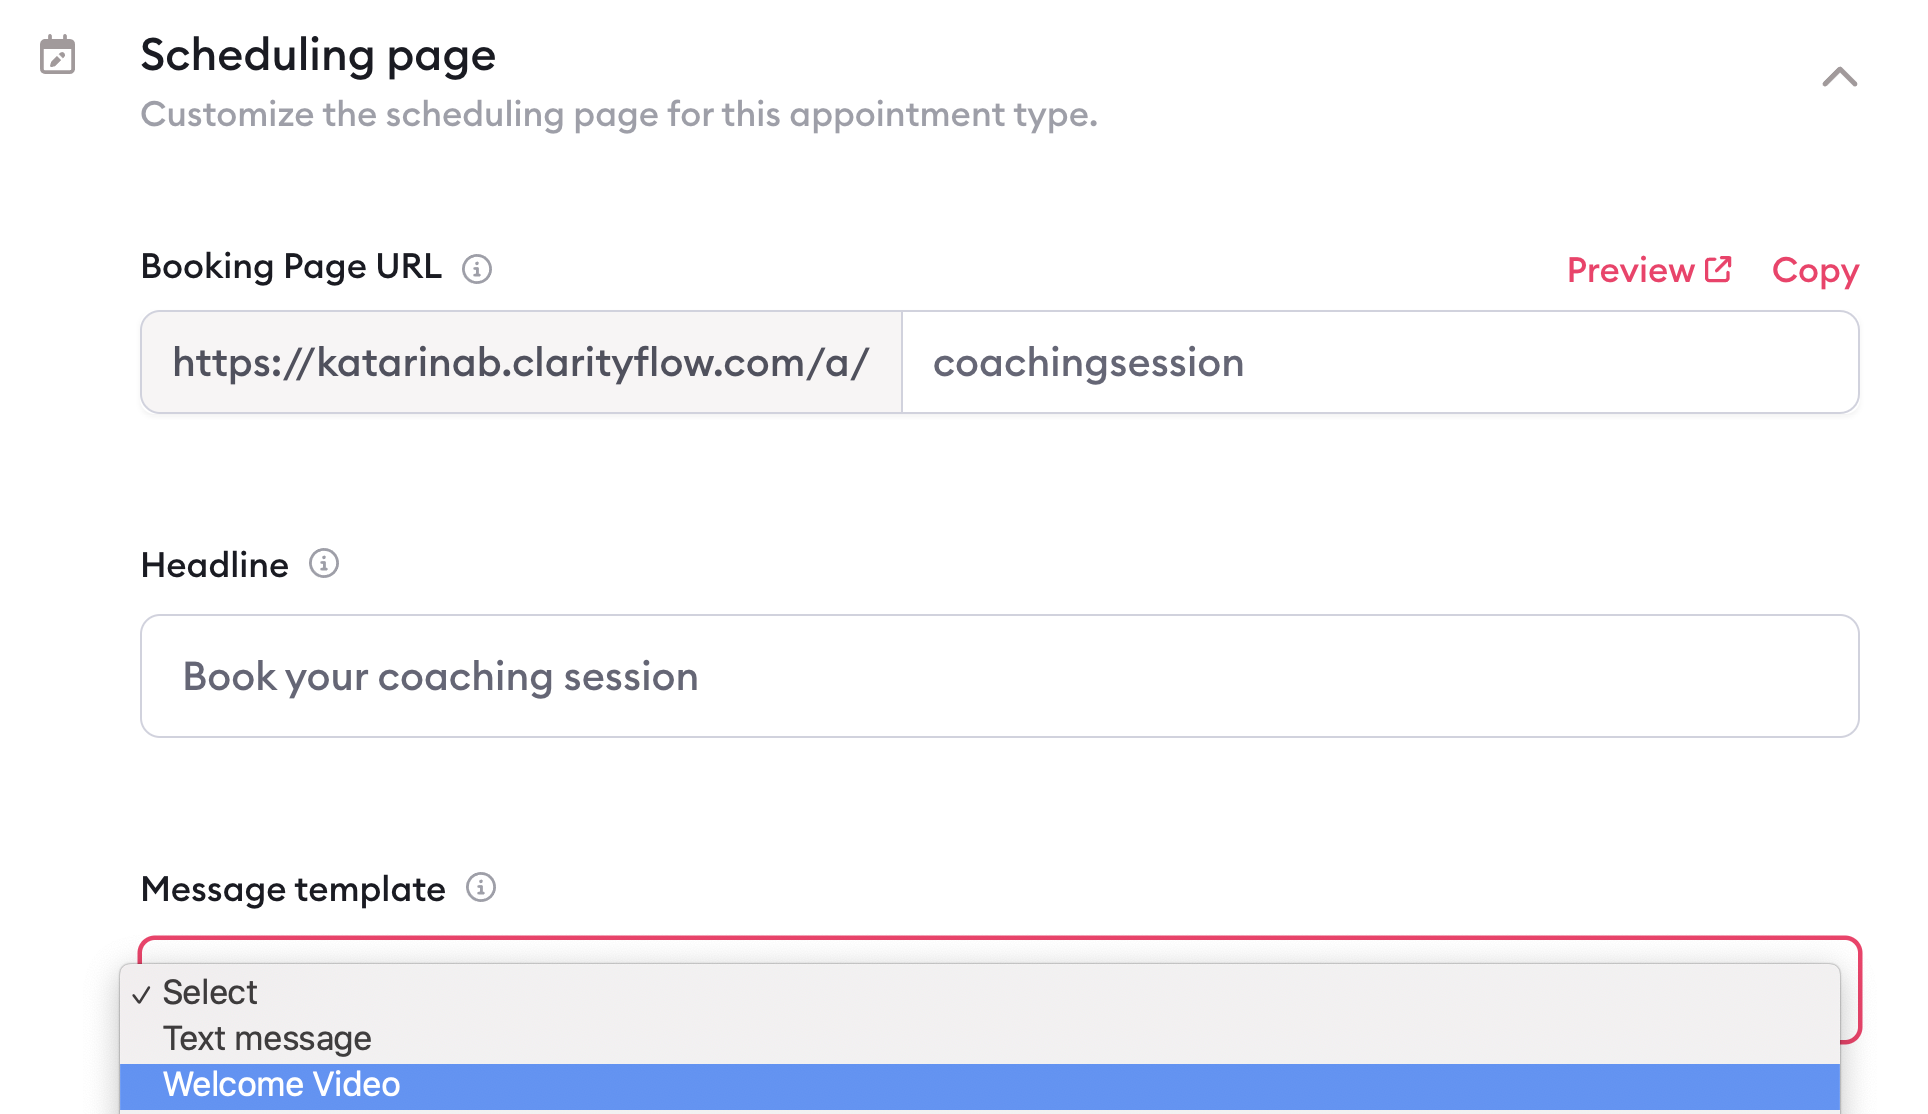Open the booking page Preview link
1928x1114 pixels.
(1649, 270)
